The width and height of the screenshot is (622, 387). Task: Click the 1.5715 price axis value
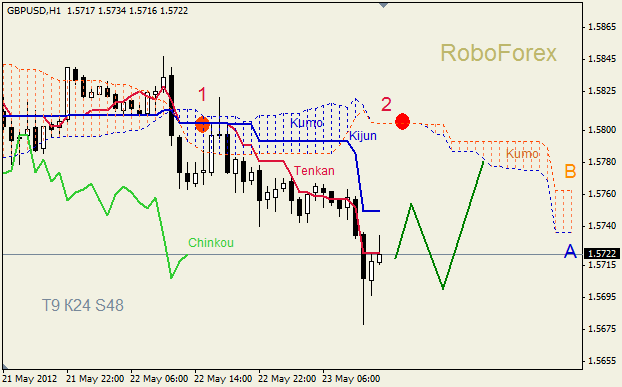click(x=602, y=264)
